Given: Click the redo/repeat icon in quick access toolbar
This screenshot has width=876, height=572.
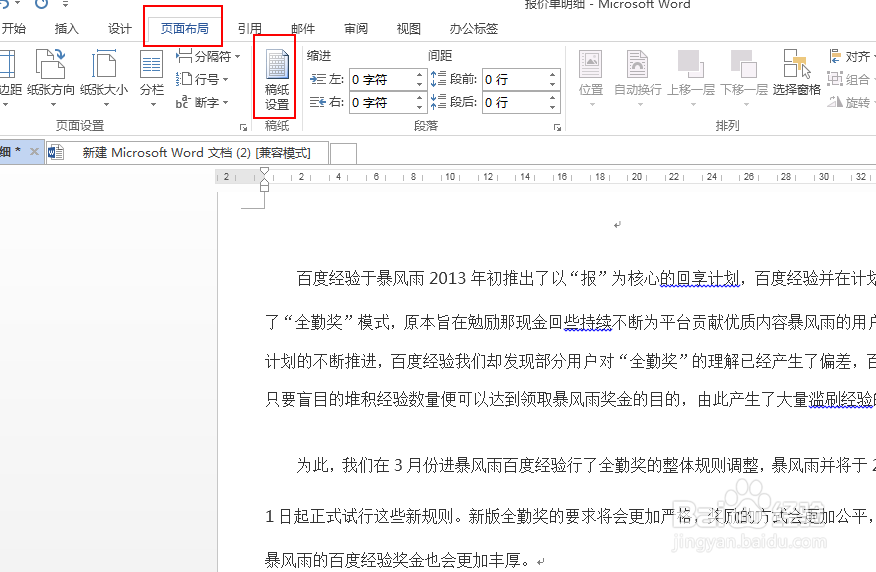Looking at the screenshot, I should tap(41, 4).
